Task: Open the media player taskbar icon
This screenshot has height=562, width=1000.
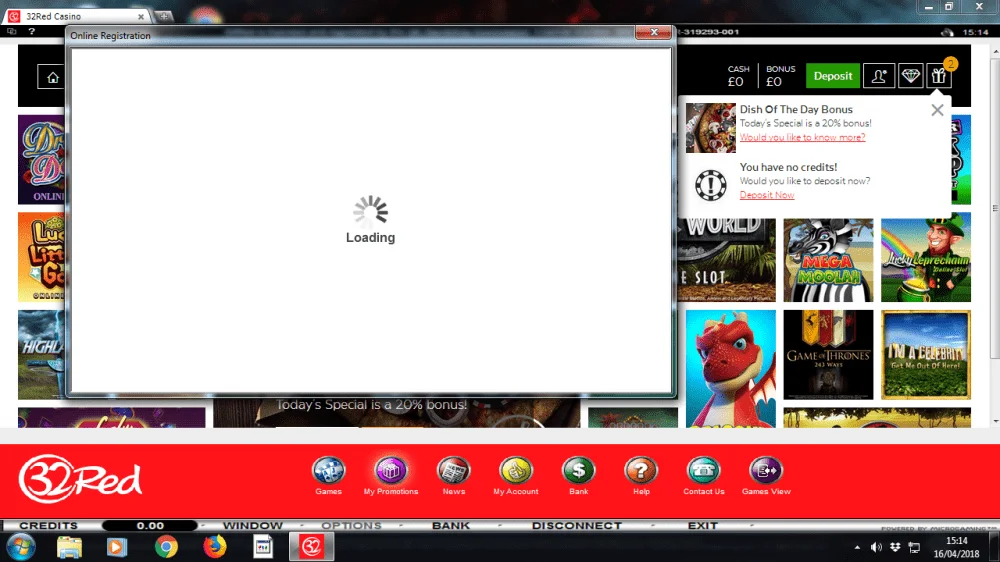Action: [x=117, y=547]
